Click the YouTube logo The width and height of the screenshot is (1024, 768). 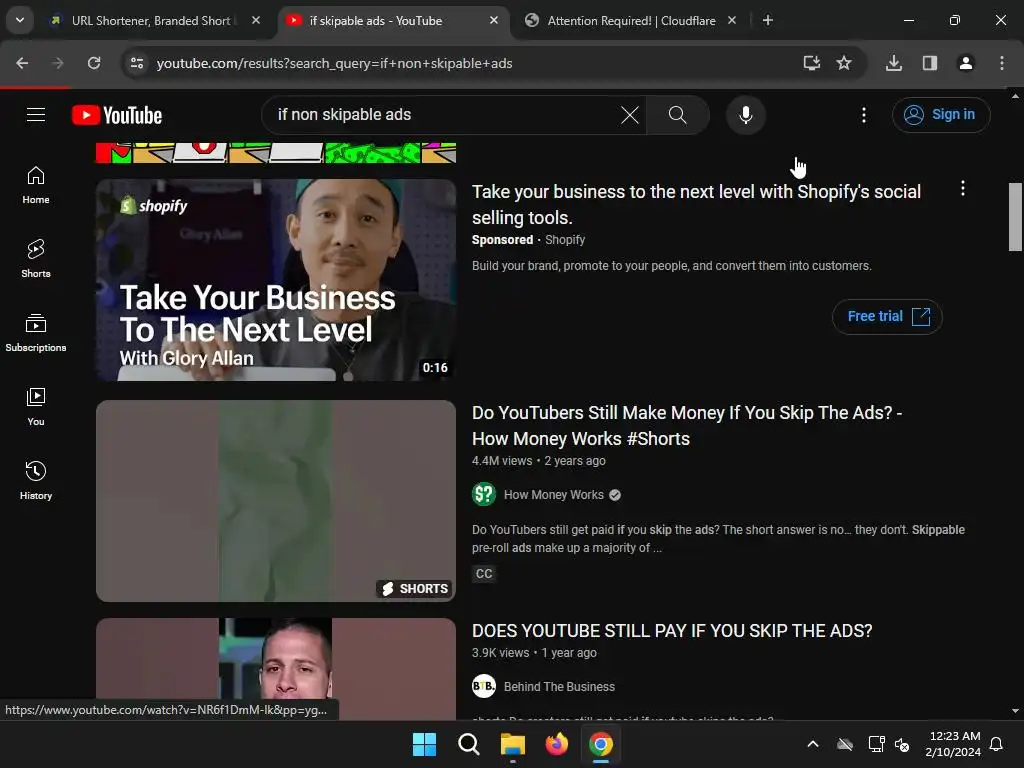(x=117, y=115)
